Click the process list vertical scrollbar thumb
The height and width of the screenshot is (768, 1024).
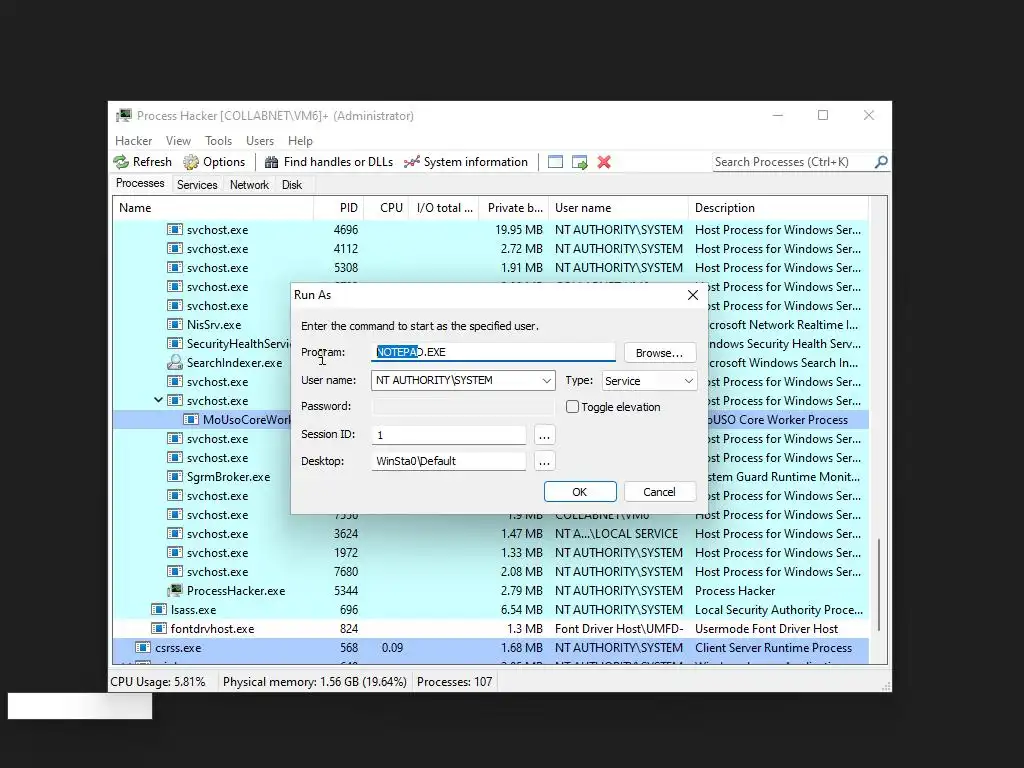click(x=880, y=584)
